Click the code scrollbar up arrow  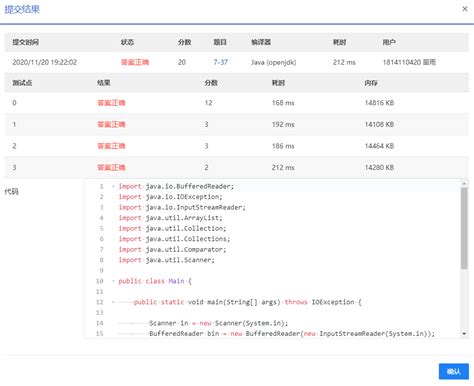(464, 183)
